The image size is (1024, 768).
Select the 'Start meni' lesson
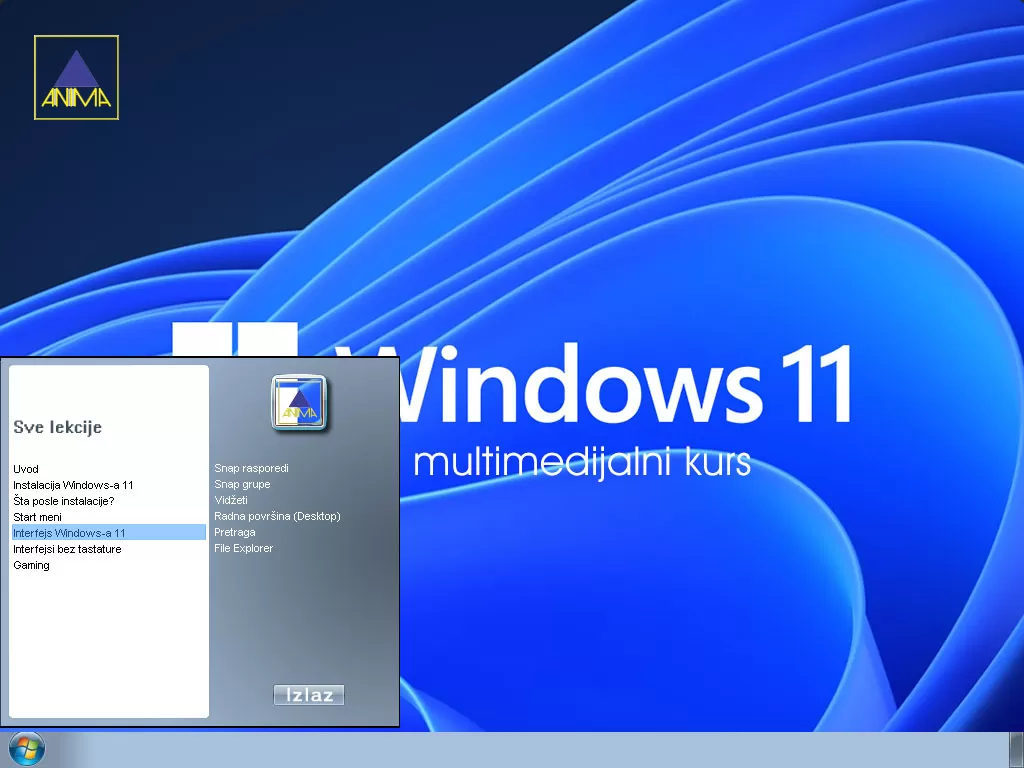(x=38, y=517)
